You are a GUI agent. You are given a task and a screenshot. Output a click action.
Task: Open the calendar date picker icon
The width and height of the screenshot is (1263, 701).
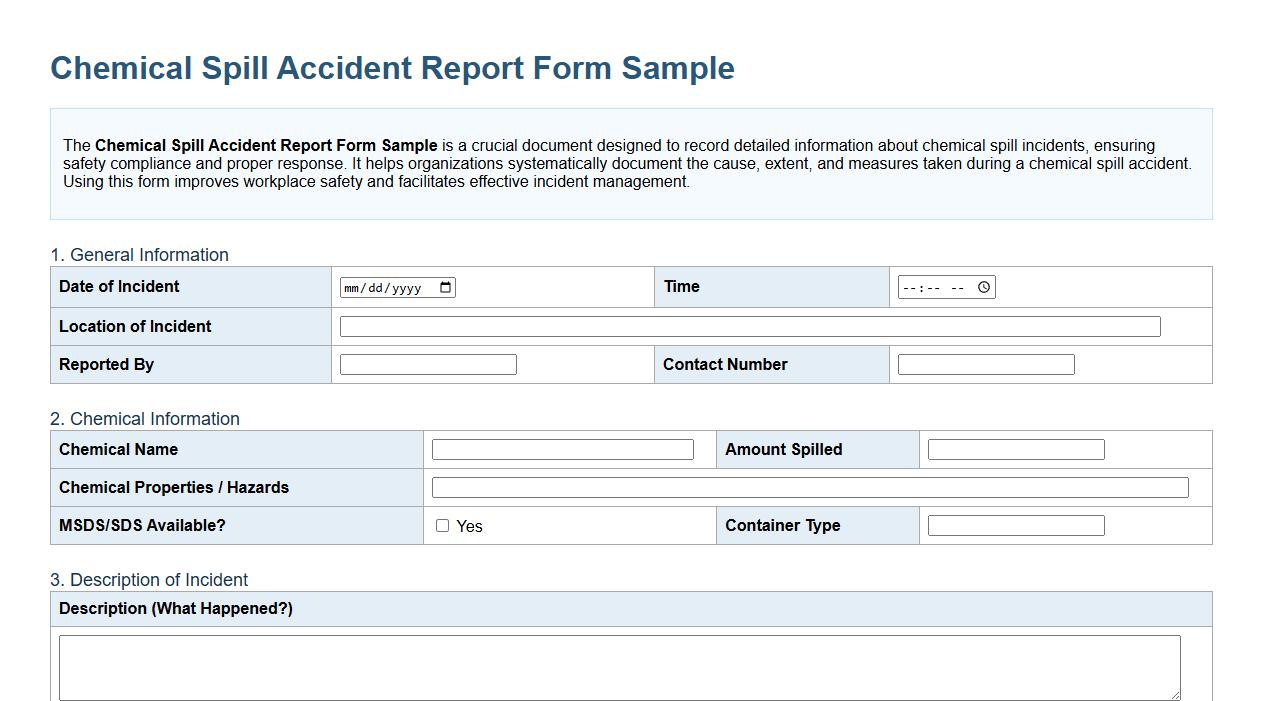click(x=446, y=287)
